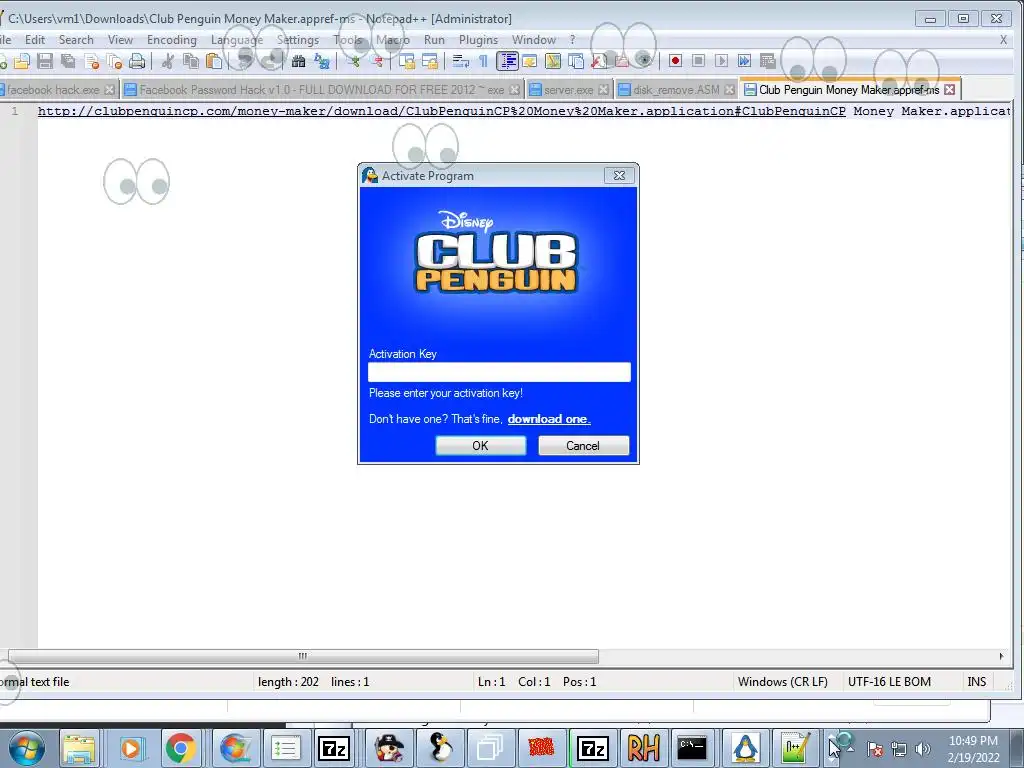Click the macro Playback icon
The width and height of the screenshot is (1024, 768).
(721, 61)
